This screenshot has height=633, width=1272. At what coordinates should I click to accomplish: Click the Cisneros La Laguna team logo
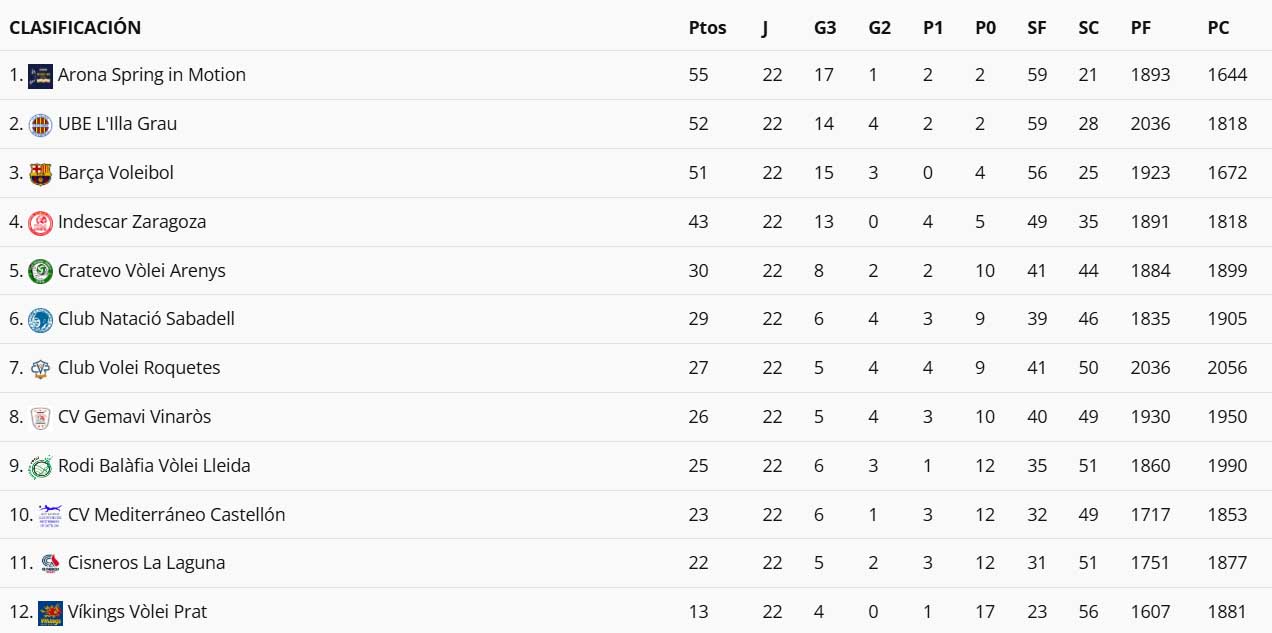click(x=50, y=564)
